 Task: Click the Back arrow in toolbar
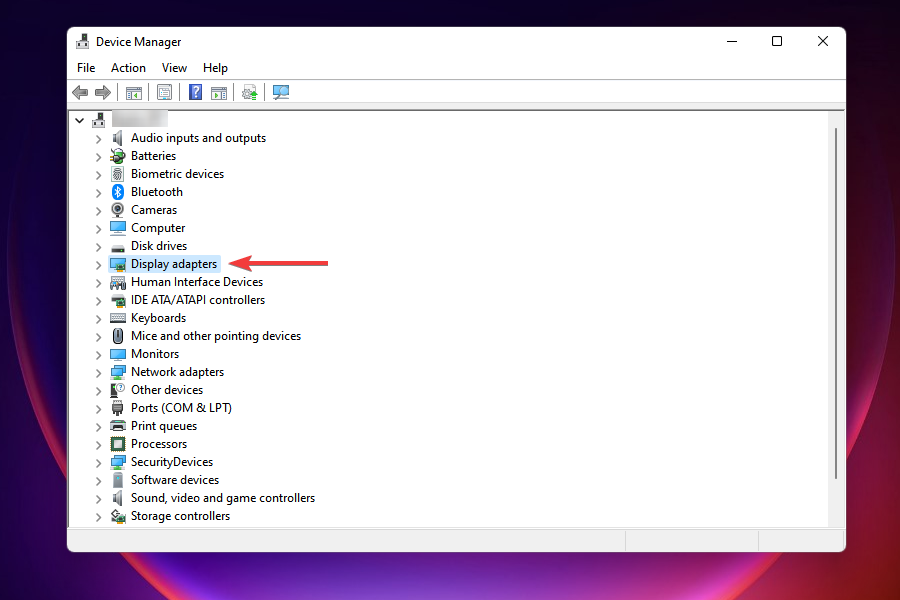pos(80,93)
